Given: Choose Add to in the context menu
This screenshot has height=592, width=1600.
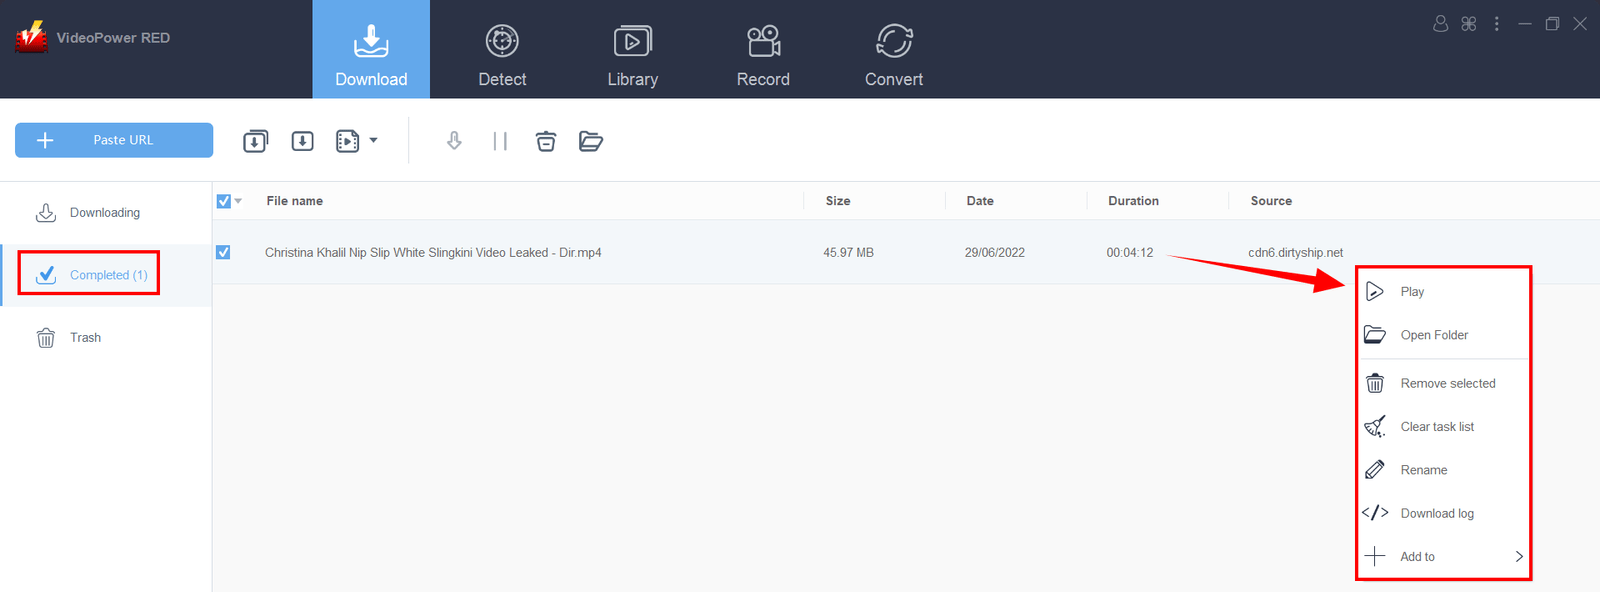Looking at the screenshot, I should [1444, 557].
